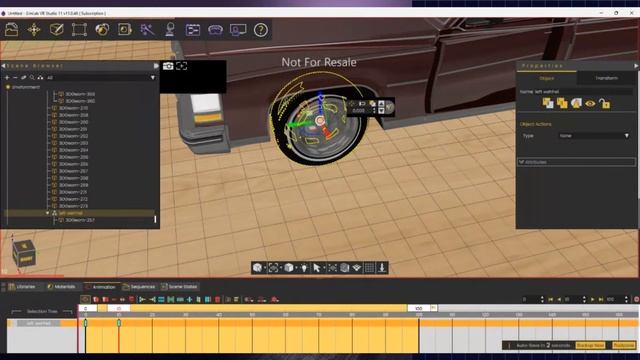
Task: Click the Backup Now button
Action: click(x=590, y=345)
